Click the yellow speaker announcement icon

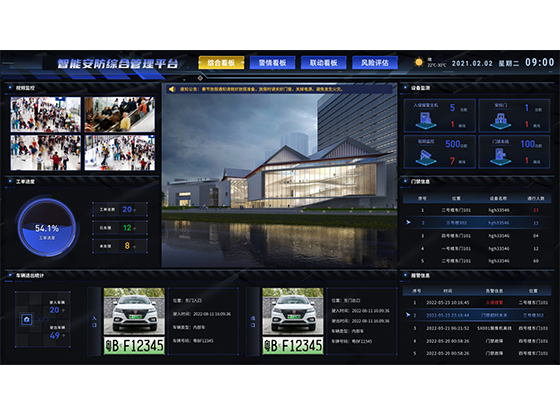coord(172,89)
